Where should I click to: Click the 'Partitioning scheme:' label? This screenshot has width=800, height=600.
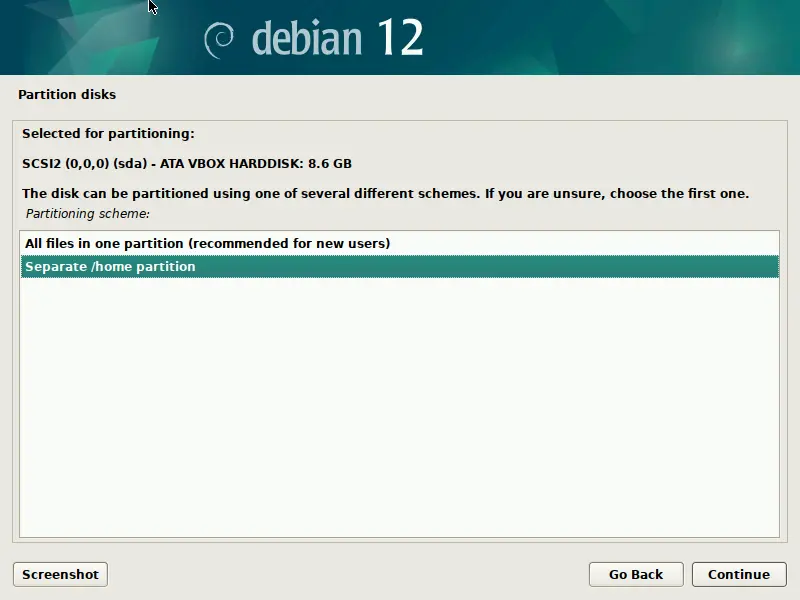pos(87,213)
